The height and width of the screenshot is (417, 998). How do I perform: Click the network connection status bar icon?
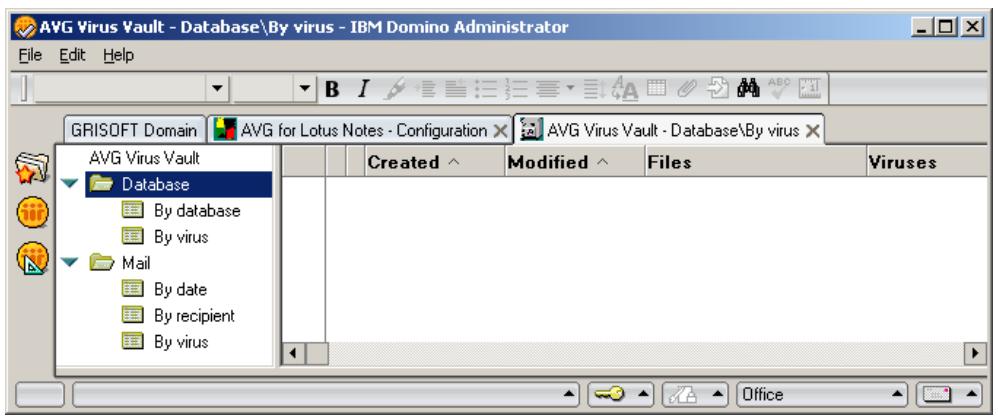(x=684, y=395)
